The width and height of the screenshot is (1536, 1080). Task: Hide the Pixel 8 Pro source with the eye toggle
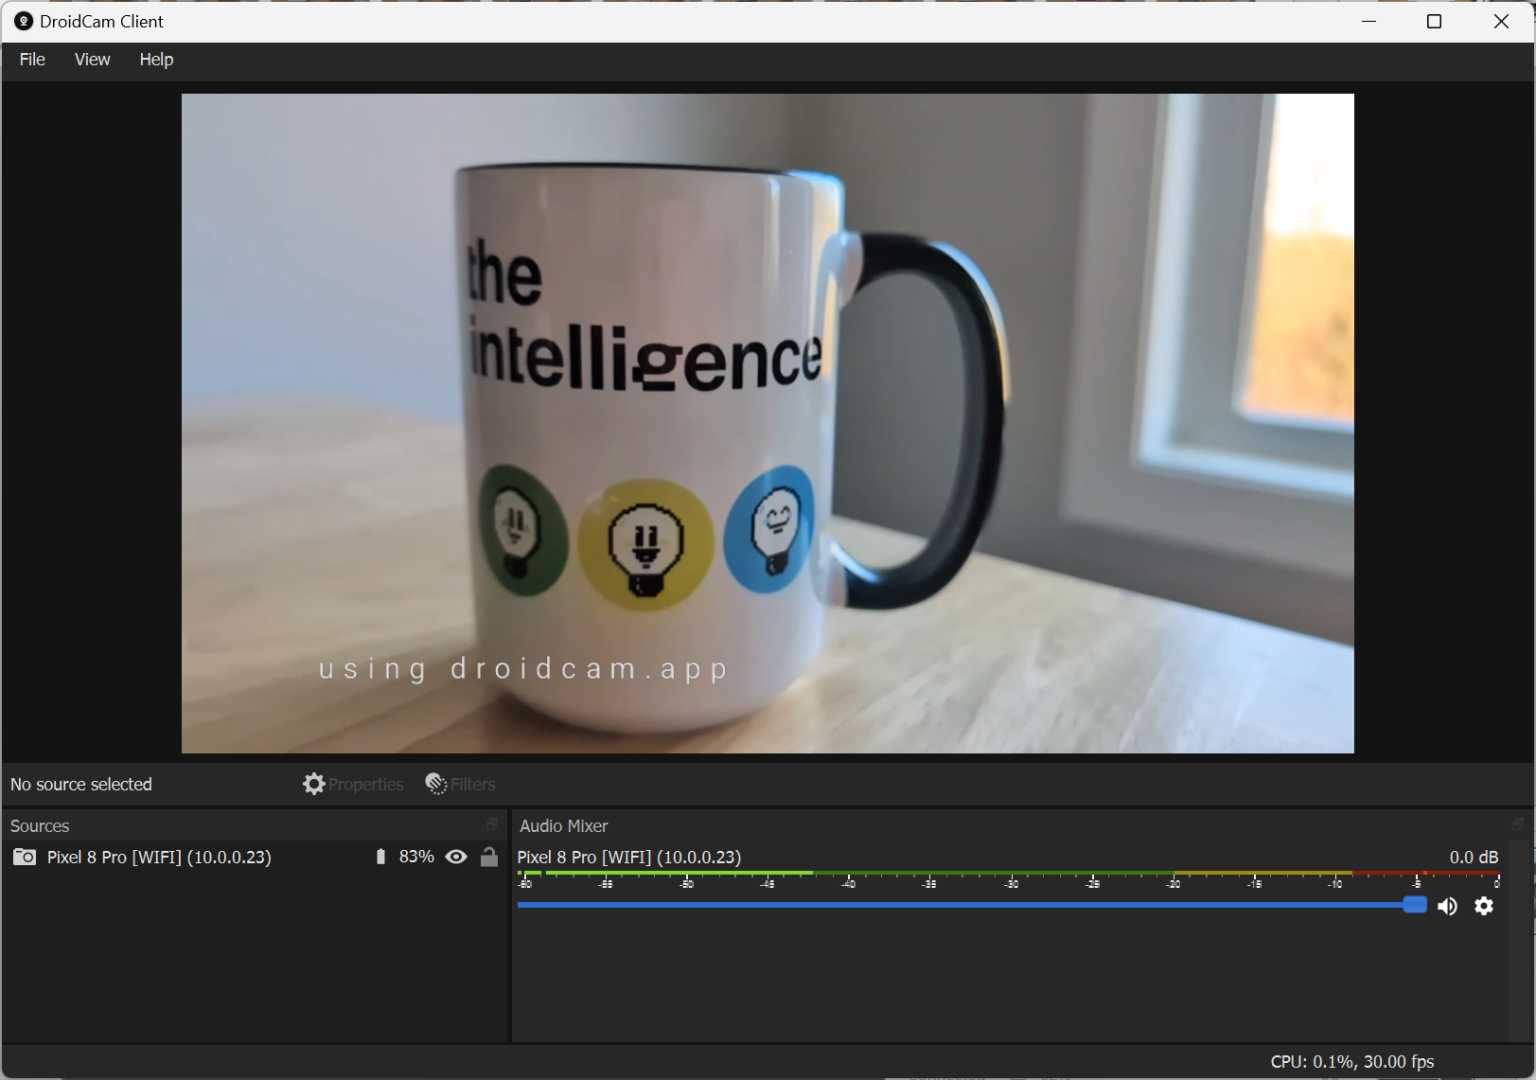click(457, 857)
